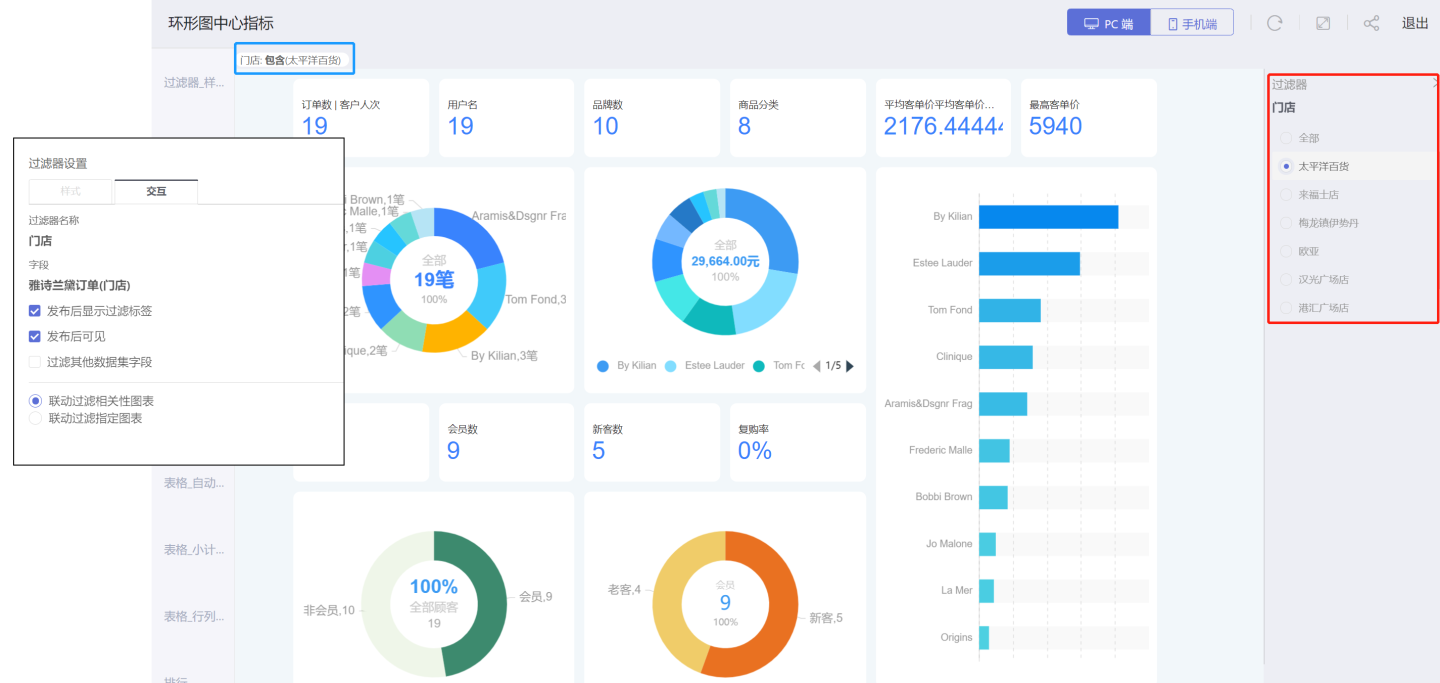Screen dimensions: 1440x683
Task: Click the 门店 包含(太平洋百货) filter tag
Action: point(294,61)
